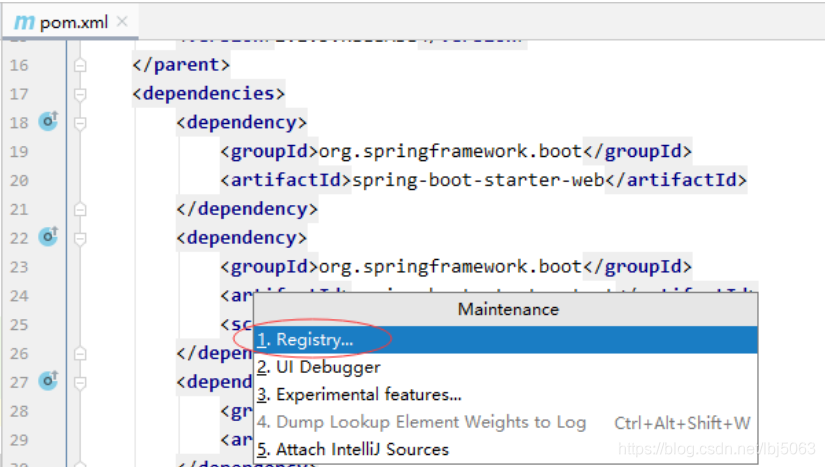Collapse the dependency block at line 27

click(80, 382)
